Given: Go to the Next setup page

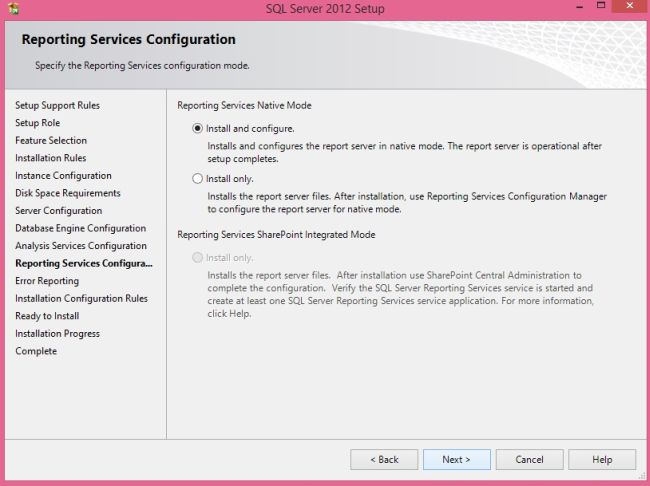Looking at the screenshot, I should [x=456, y=459].
